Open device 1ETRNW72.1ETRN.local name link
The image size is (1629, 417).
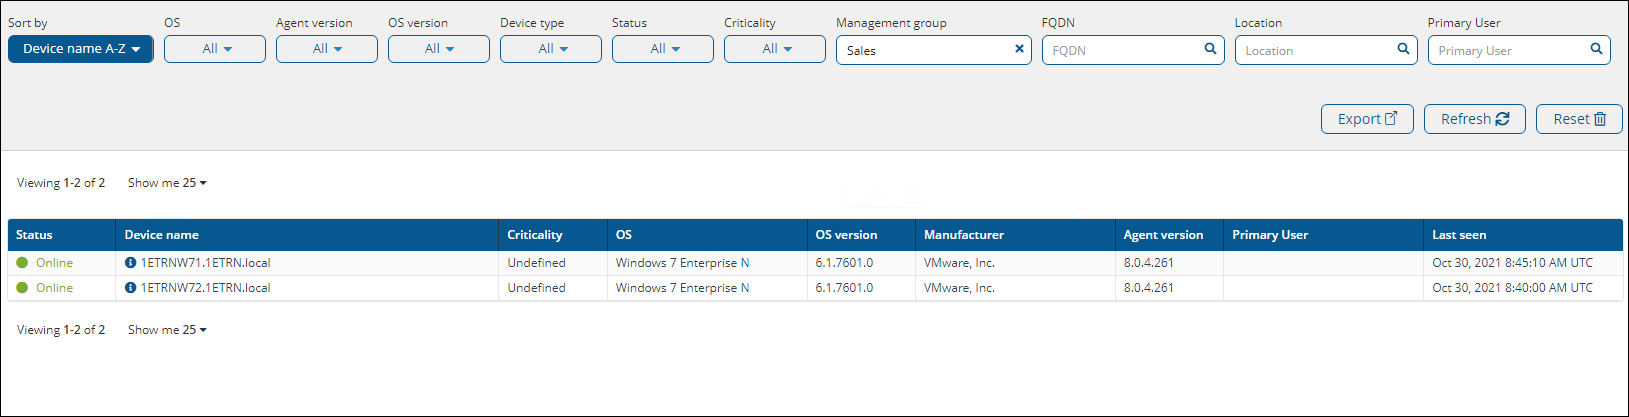pyautogui.click(x=205, y=288)
